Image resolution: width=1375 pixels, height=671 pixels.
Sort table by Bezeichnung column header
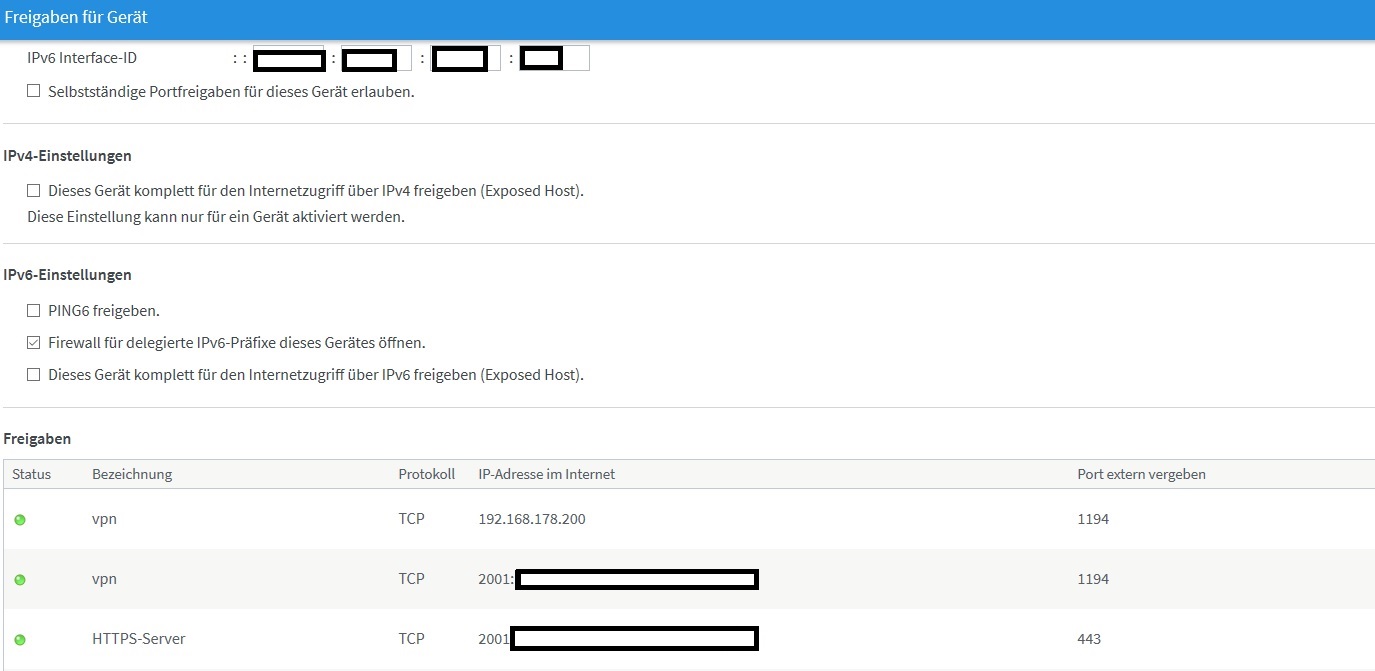(132, 474)
